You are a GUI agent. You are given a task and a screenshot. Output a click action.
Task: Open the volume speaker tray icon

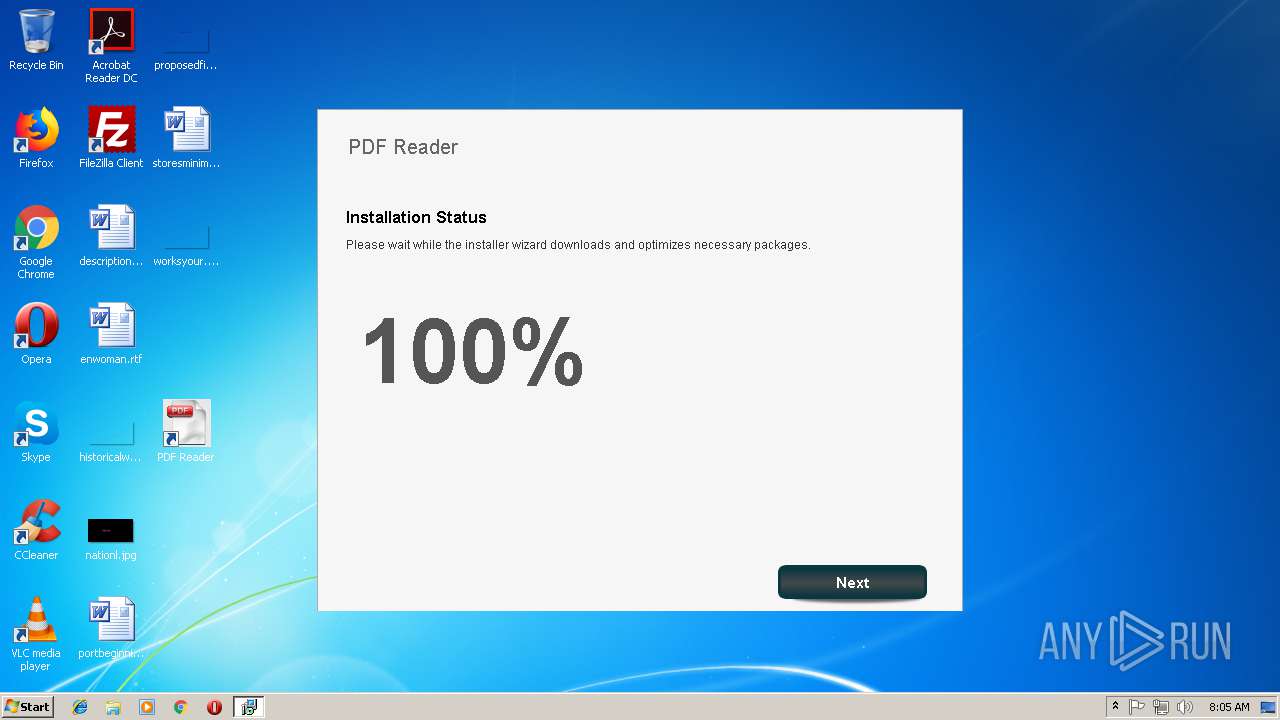point(1185,707)
